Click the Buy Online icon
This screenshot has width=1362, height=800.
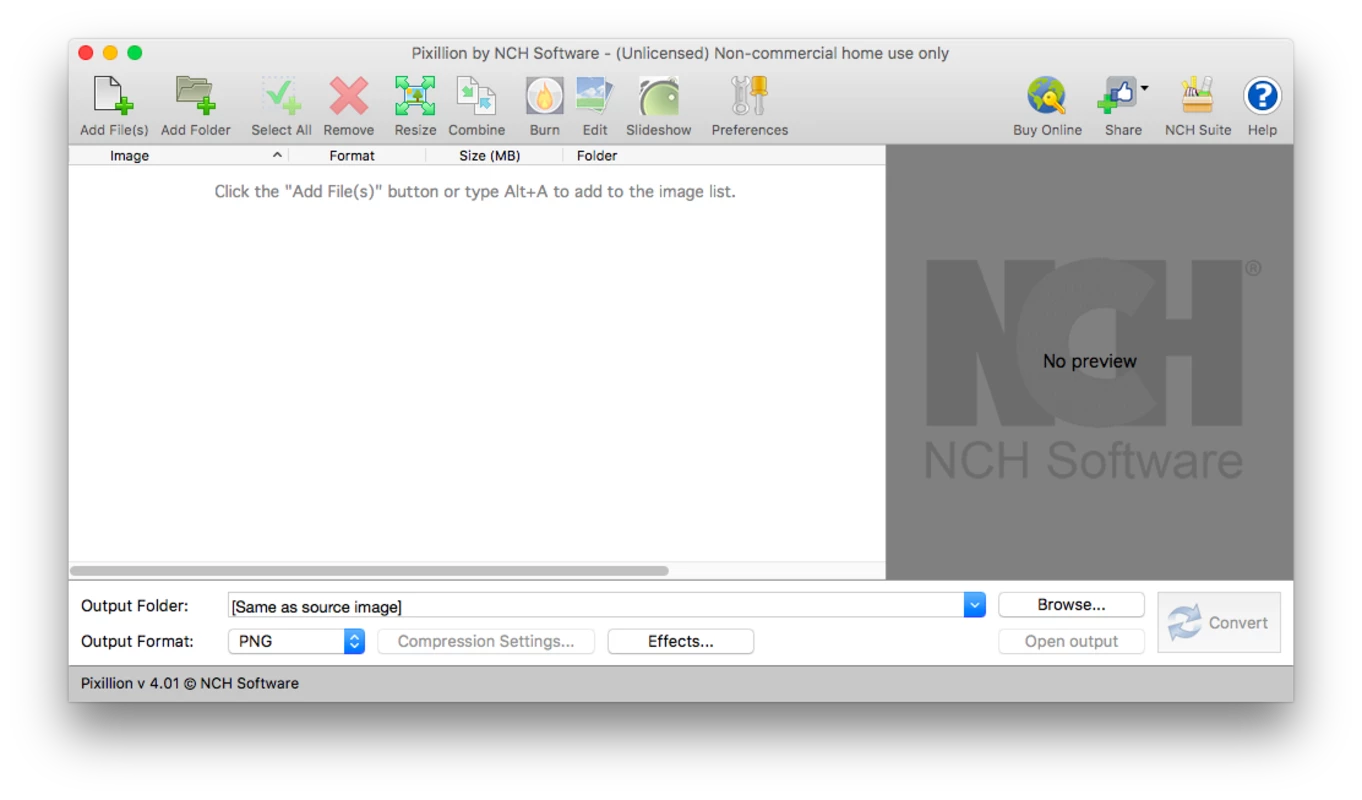click(1047, 96)
